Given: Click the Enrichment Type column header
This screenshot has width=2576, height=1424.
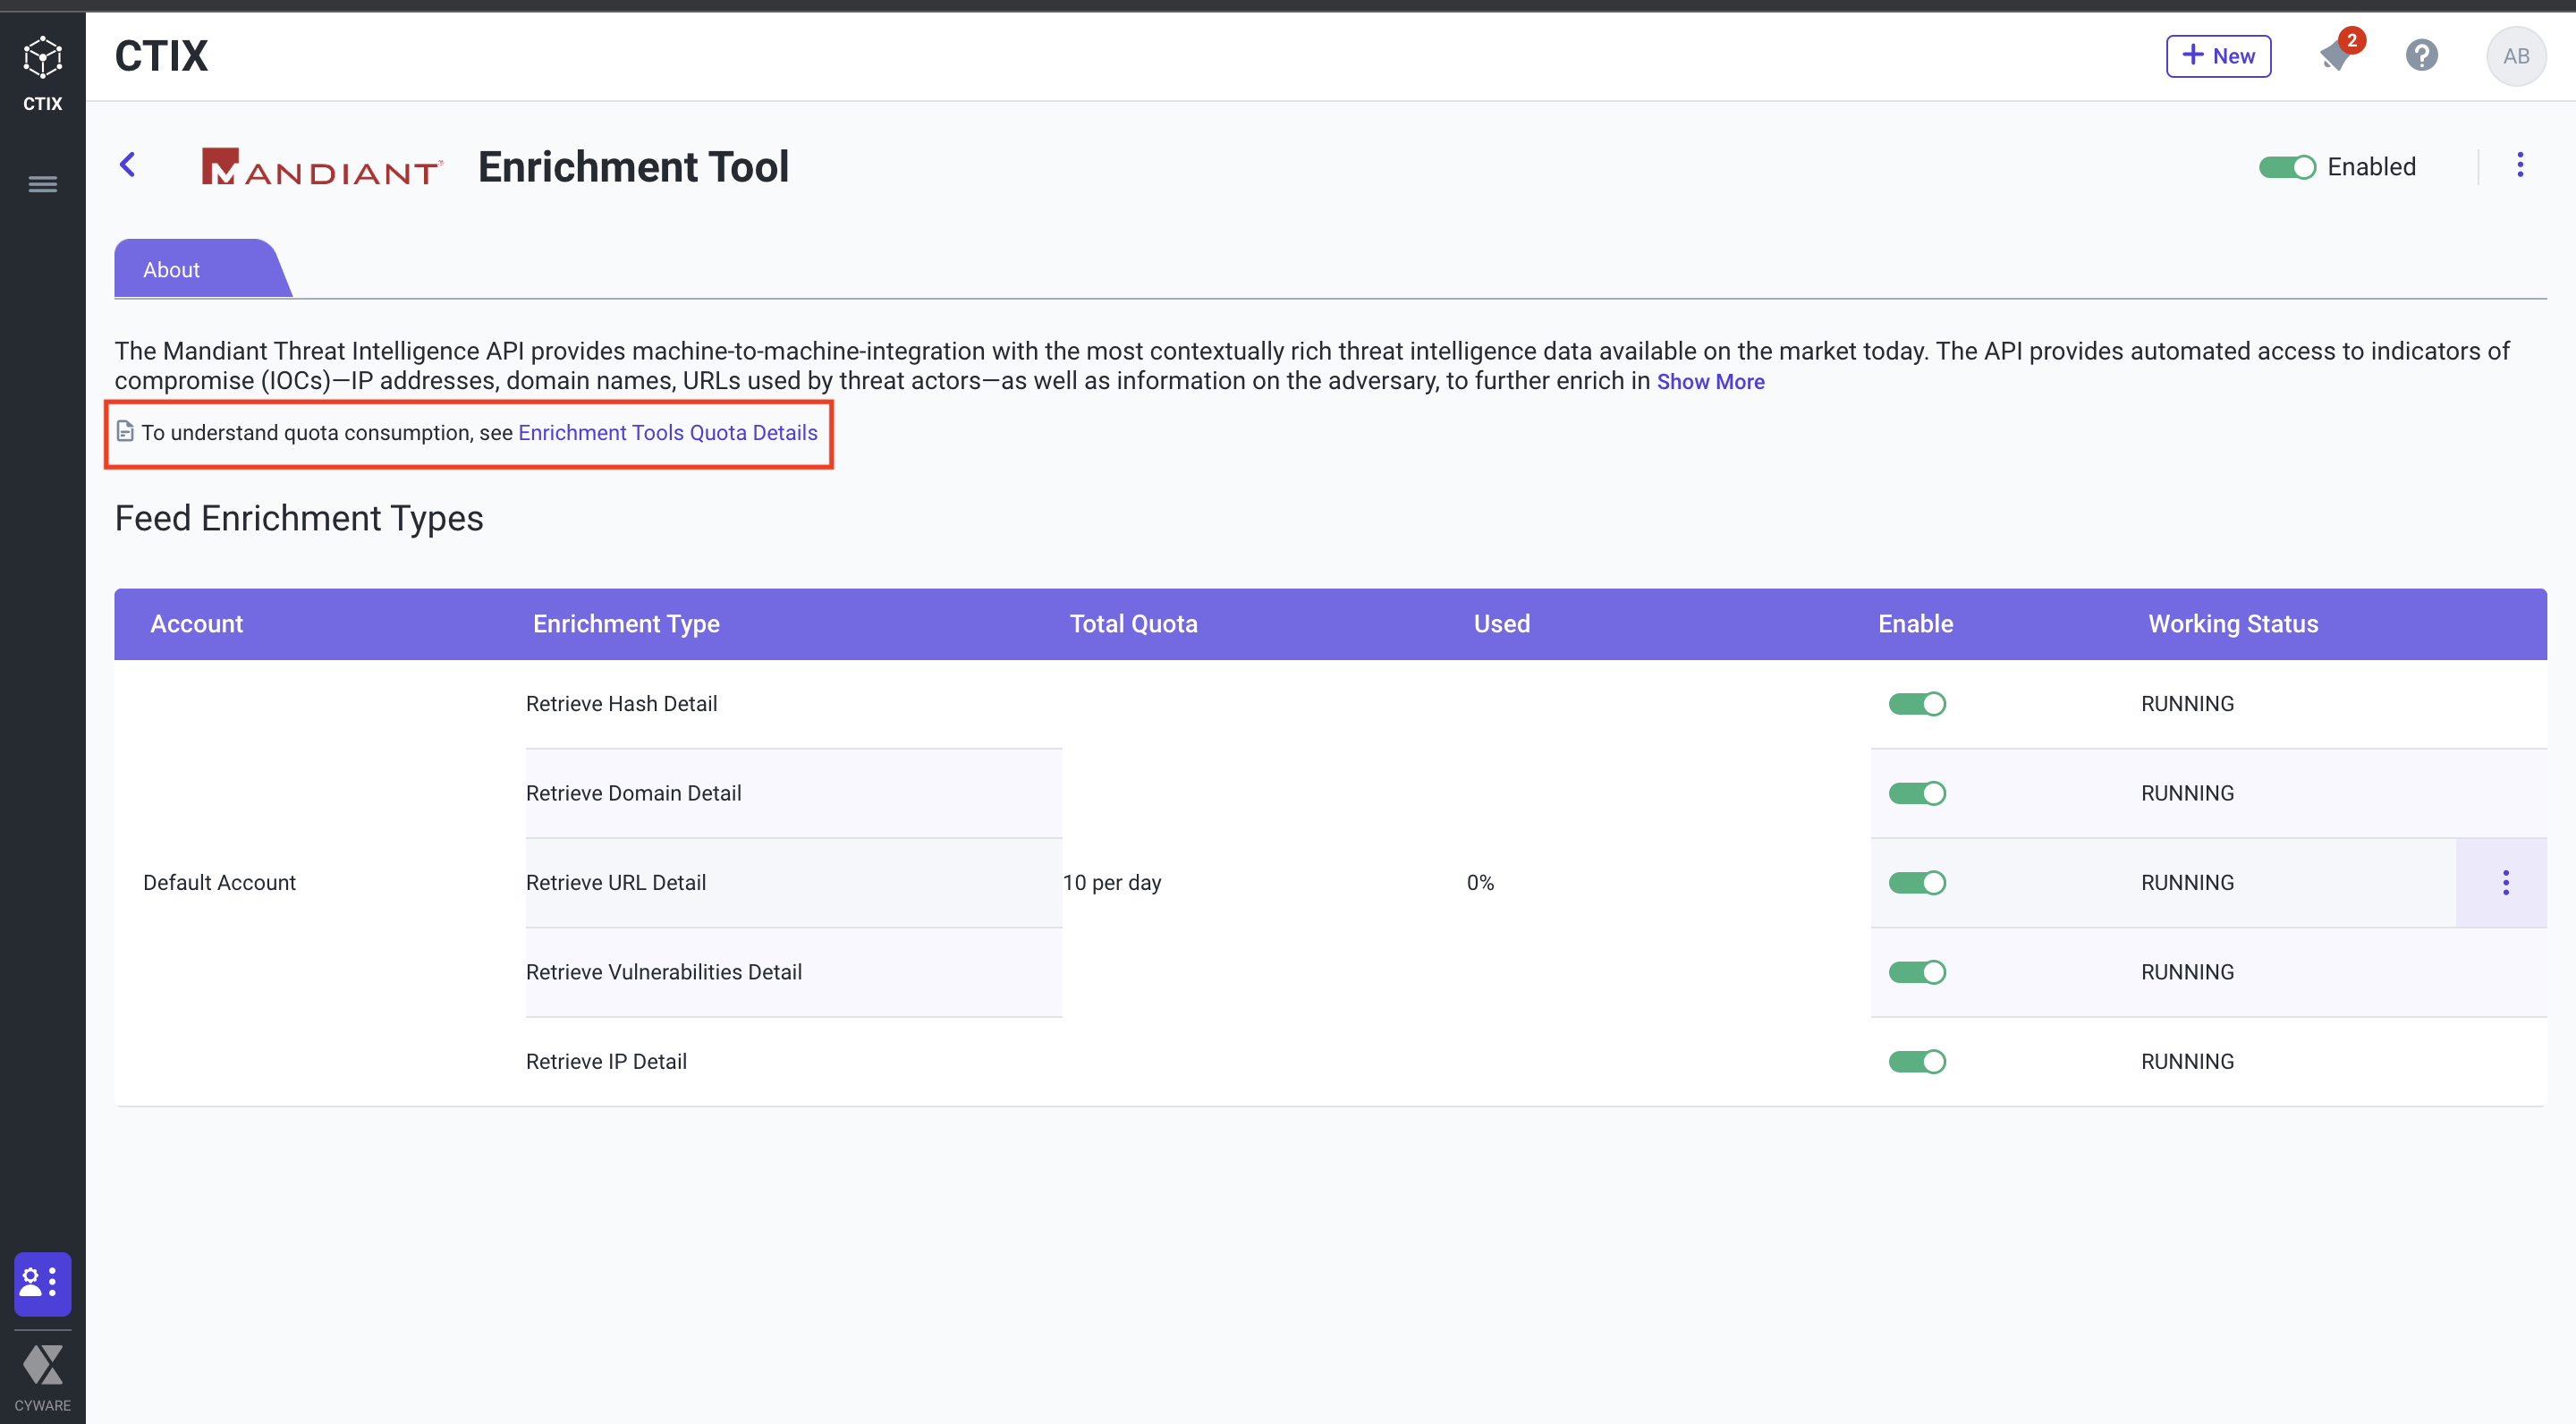Looking at the screenshot, I should tap(626, 624).
